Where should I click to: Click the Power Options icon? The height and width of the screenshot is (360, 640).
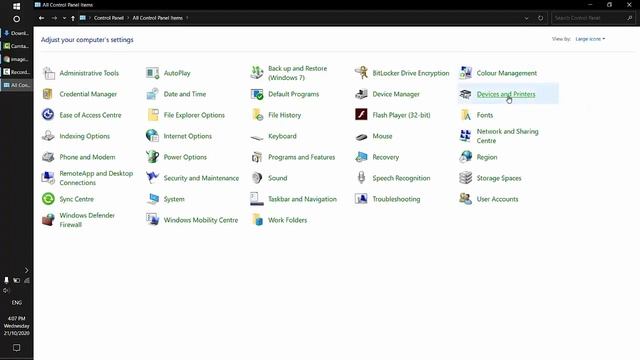153,157
